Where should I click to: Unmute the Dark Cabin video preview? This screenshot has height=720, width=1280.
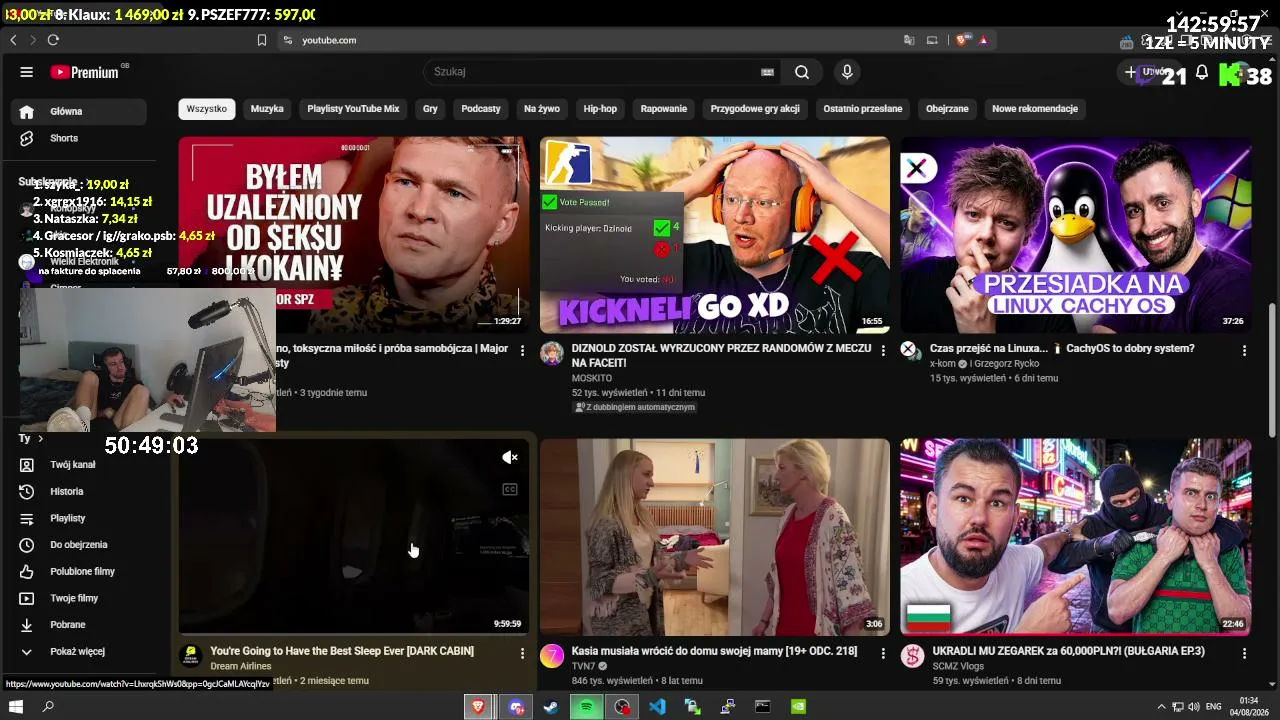tap(510, 458)
